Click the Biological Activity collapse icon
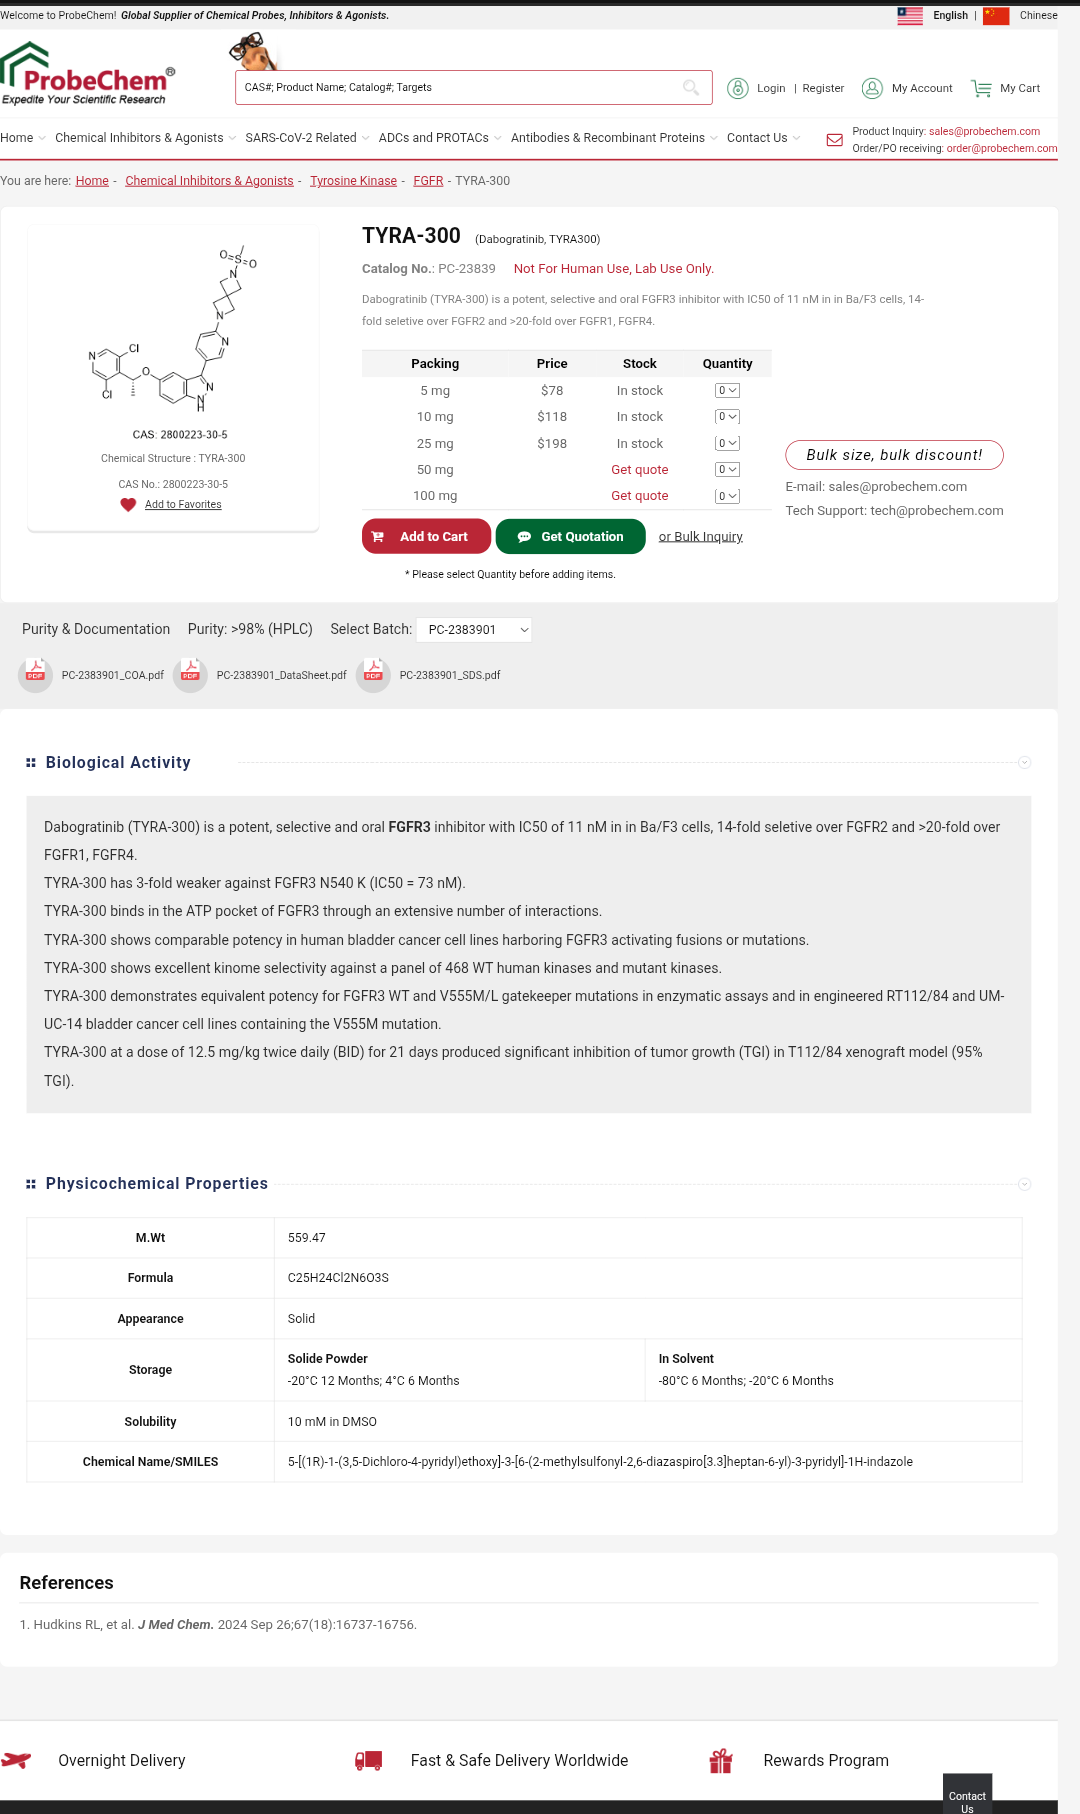Image resolution: width=1080 pixels, height=1814 pixels. pos(1024,763)
